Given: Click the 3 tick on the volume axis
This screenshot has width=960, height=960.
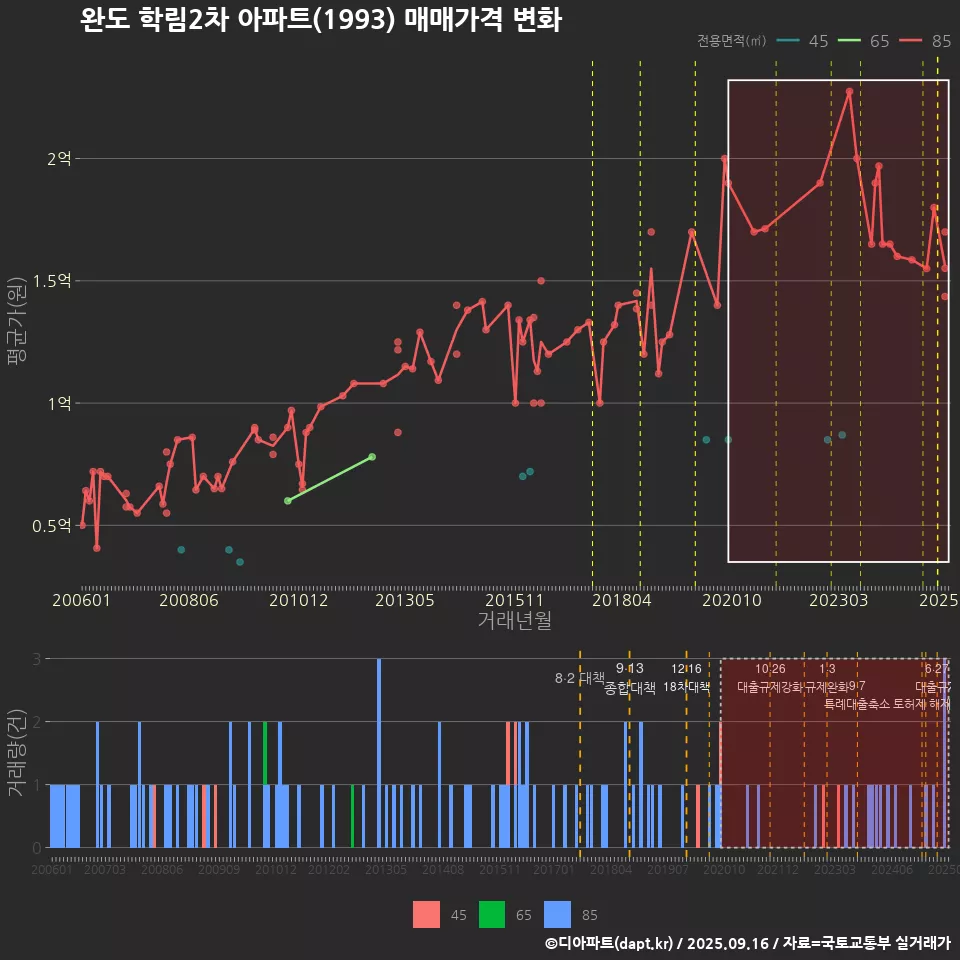Looking at the screenshot, I should pyautogui.click(x=37, y=659).
